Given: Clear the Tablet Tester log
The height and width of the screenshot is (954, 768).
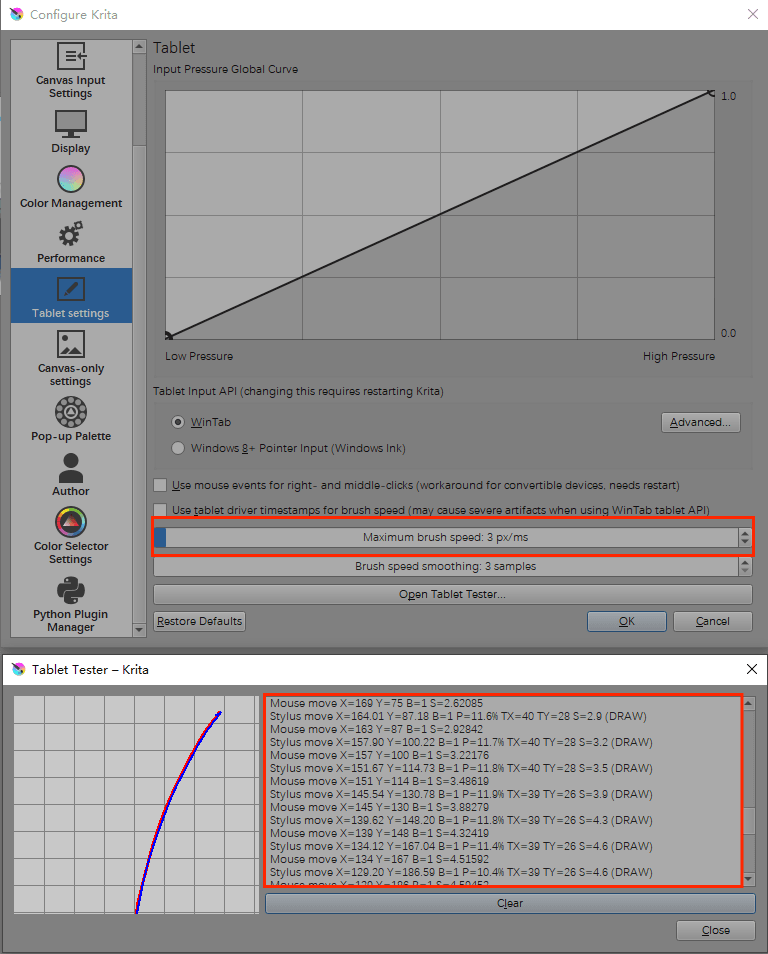Looking at the screenshot, I should 510,904.
